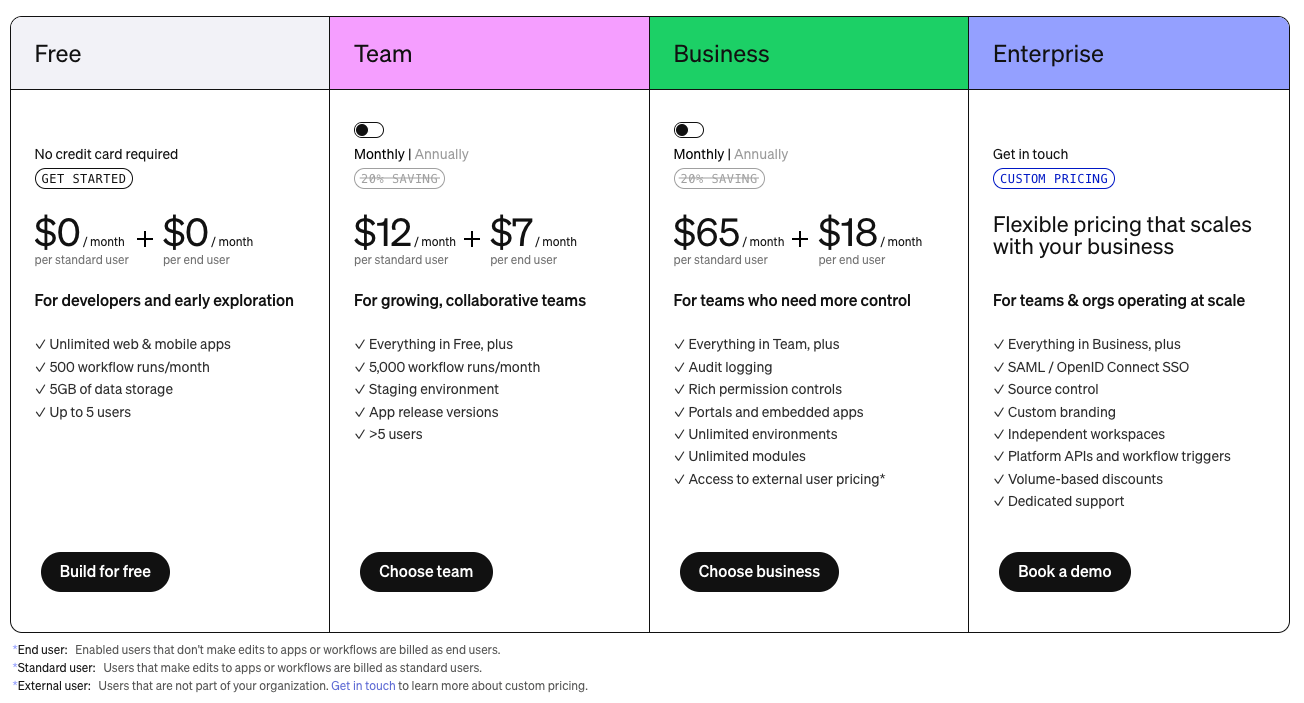Viewport: 1304px width, 703px height.
Task: Open the Get in touch link
Action: coord(363,686)
